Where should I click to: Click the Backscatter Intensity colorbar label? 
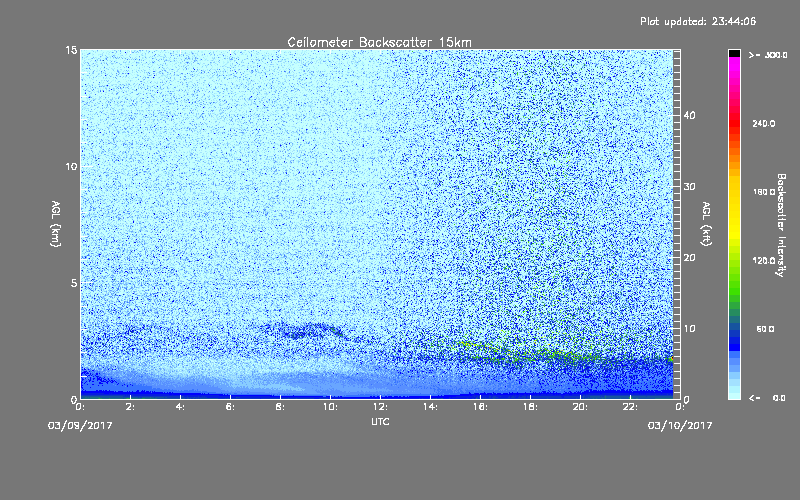[x=781, y=225]
